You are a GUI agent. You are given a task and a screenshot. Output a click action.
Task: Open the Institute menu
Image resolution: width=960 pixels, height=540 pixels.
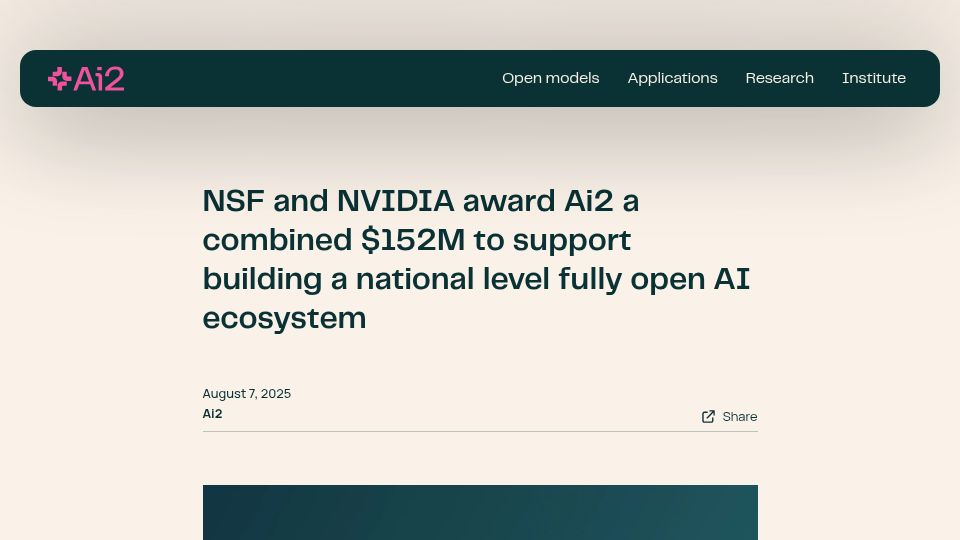pos(874,78)
